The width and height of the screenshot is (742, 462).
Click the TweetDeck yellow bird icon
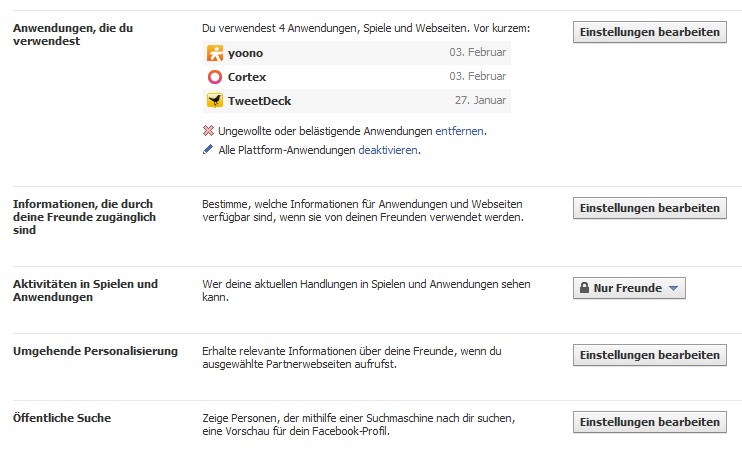pos(214,100)
